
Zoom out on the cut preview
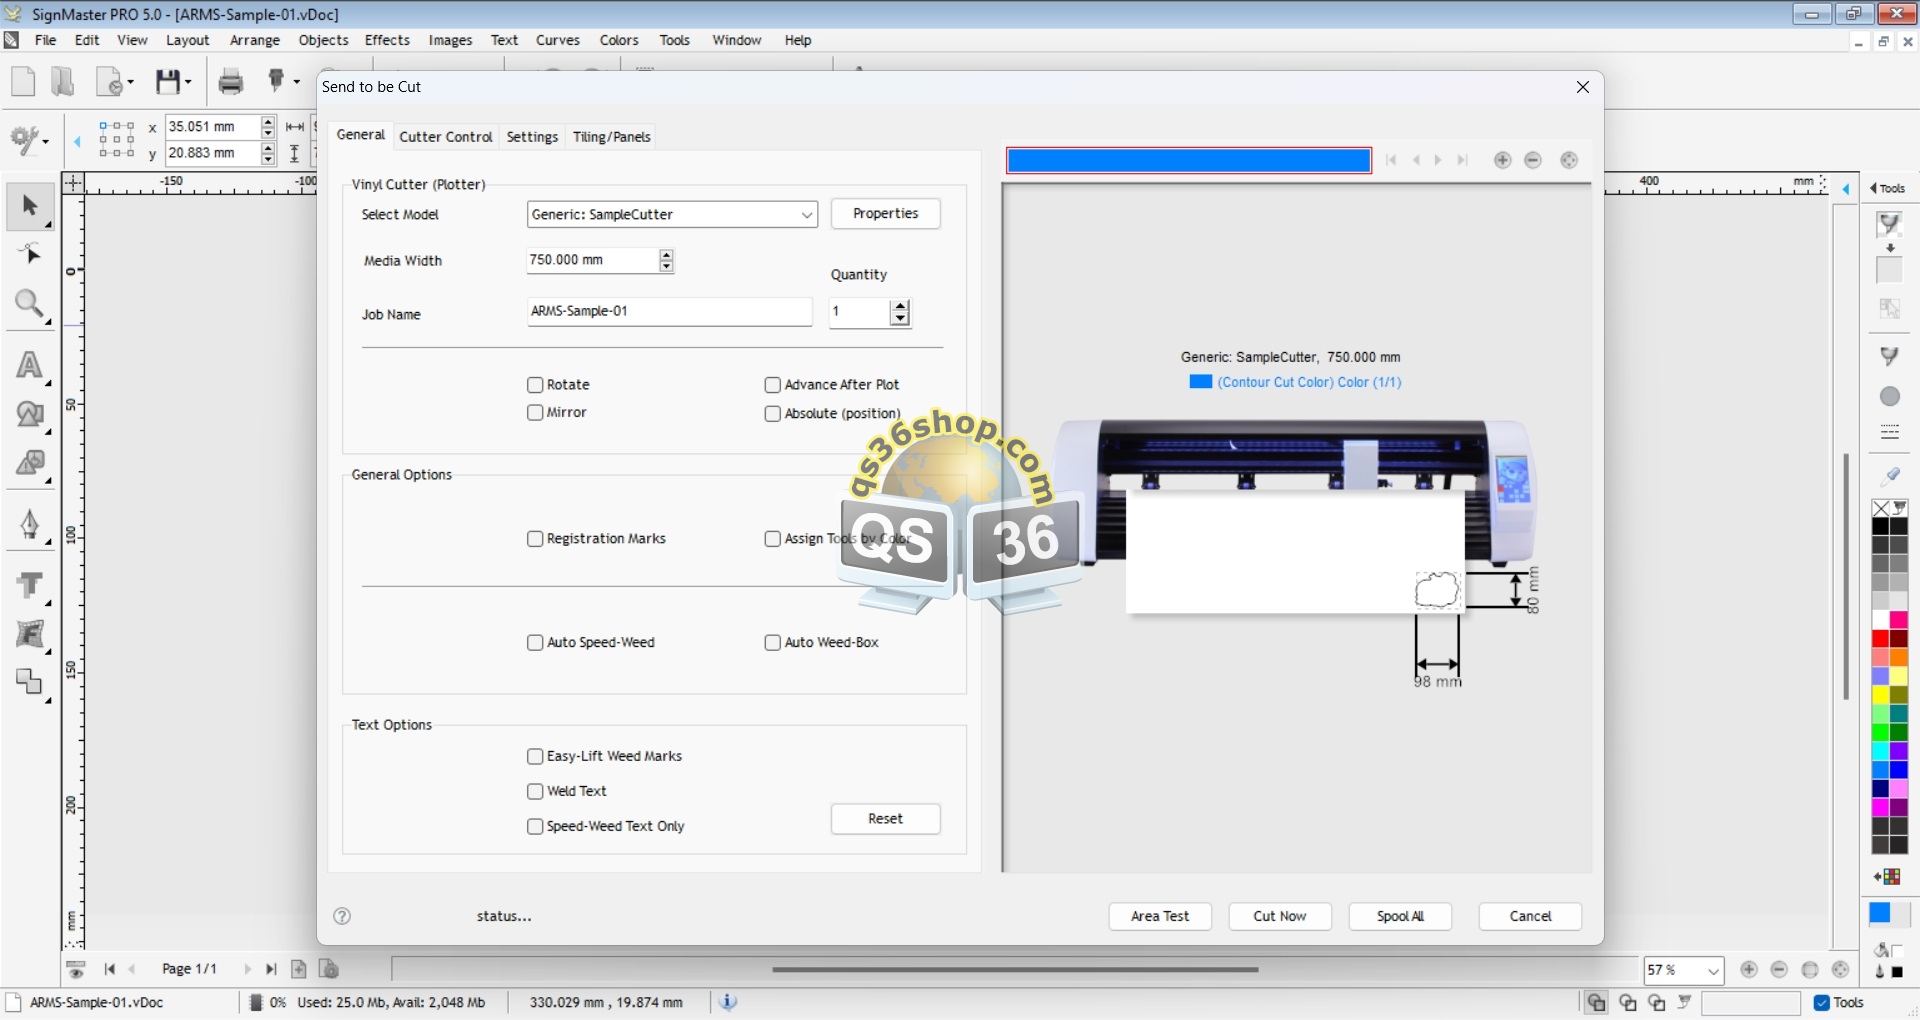pyautogui.click(x=1533, y=160)
